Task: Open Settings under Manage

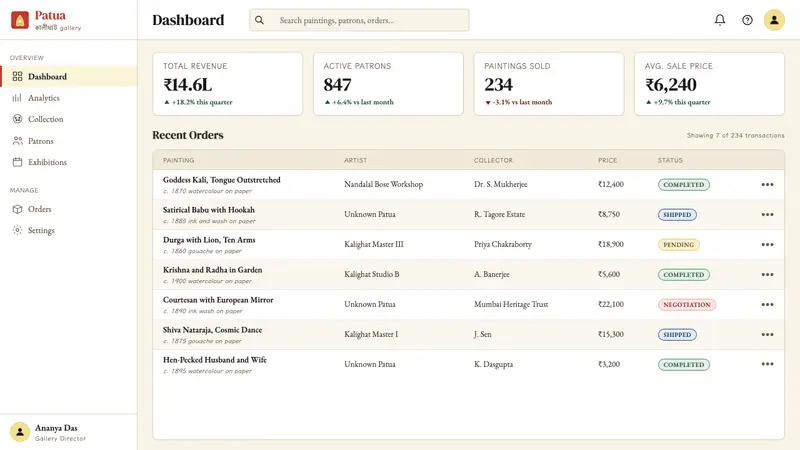Action: (68, 230)
